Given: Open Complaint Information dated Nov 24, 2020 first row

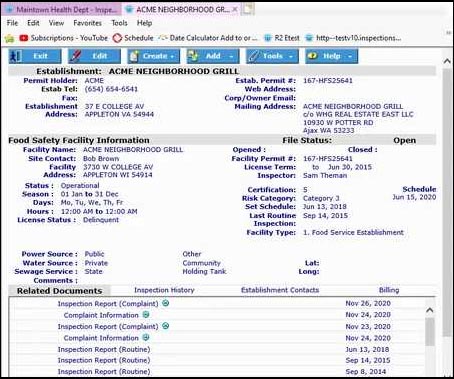Looking at the screenshot, I should coord(101,315).
